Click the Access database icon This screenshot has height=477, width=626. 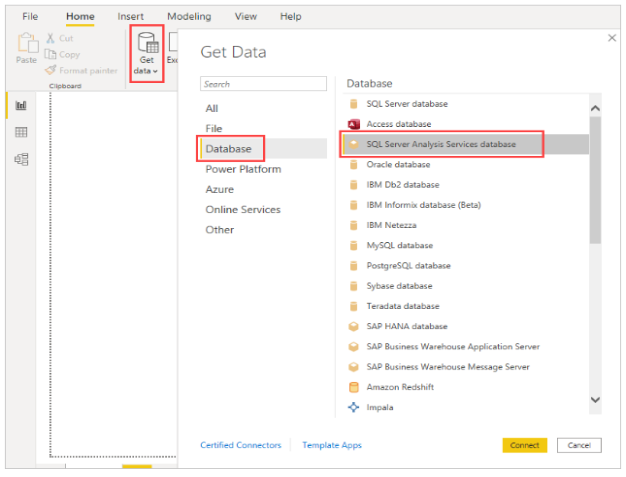[x=354, y=124]
